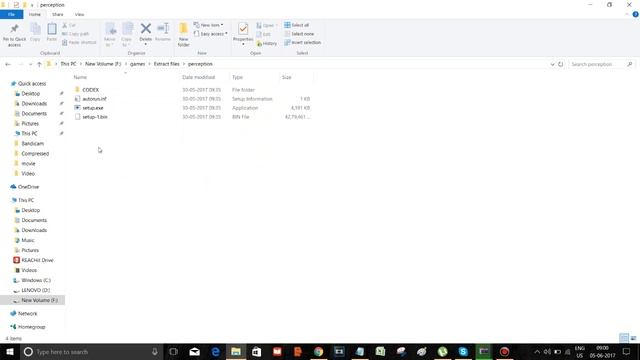The width and height of the screenshot is (640, 360).
Task: Open the Easy access dropdown
Action: pos(211,34)
